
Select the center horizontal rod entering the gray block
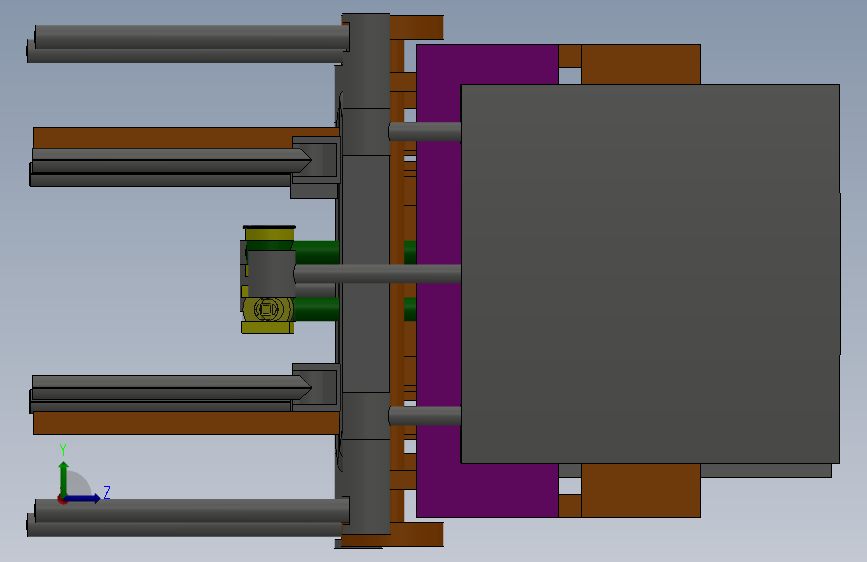377,274
